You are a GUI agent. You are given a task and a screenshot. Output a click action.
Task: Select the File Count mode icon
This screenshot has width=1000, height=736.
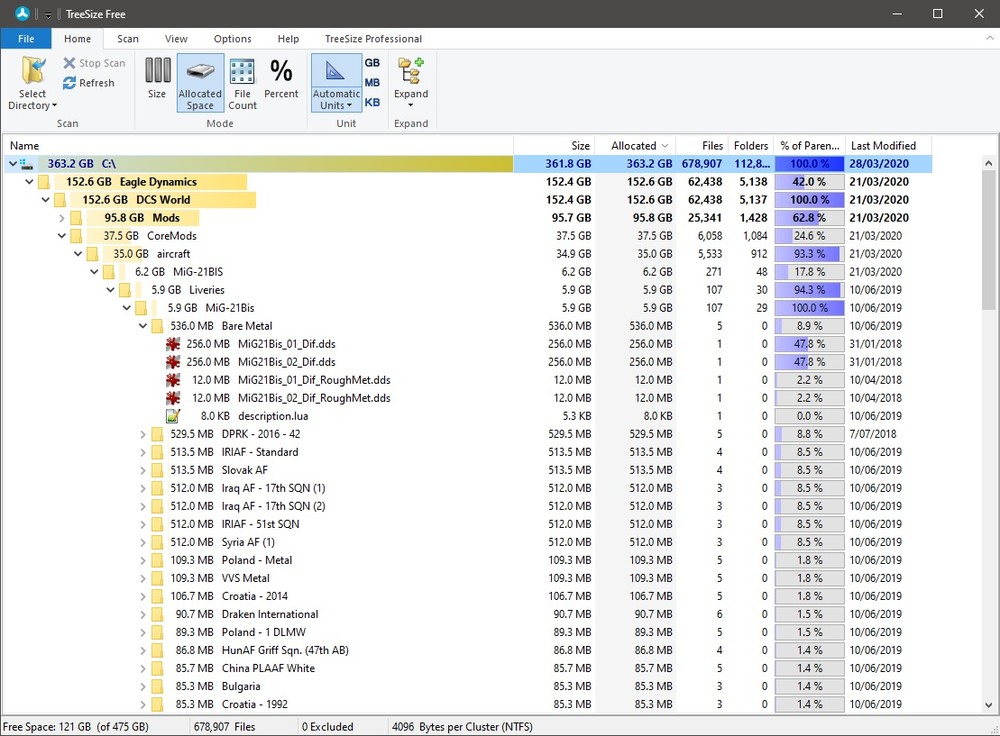click(242, 71)
